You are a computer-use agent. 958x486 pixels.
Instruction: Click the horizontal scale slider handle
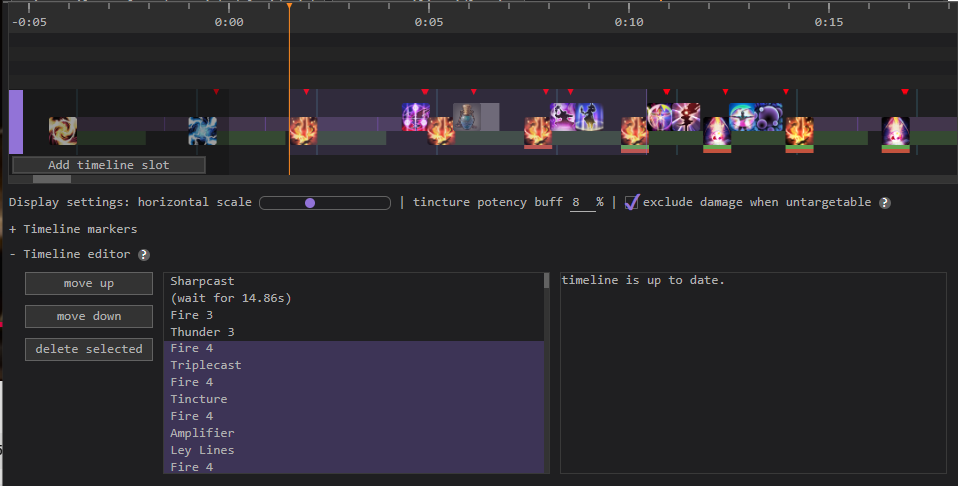(x=310, y=203)
